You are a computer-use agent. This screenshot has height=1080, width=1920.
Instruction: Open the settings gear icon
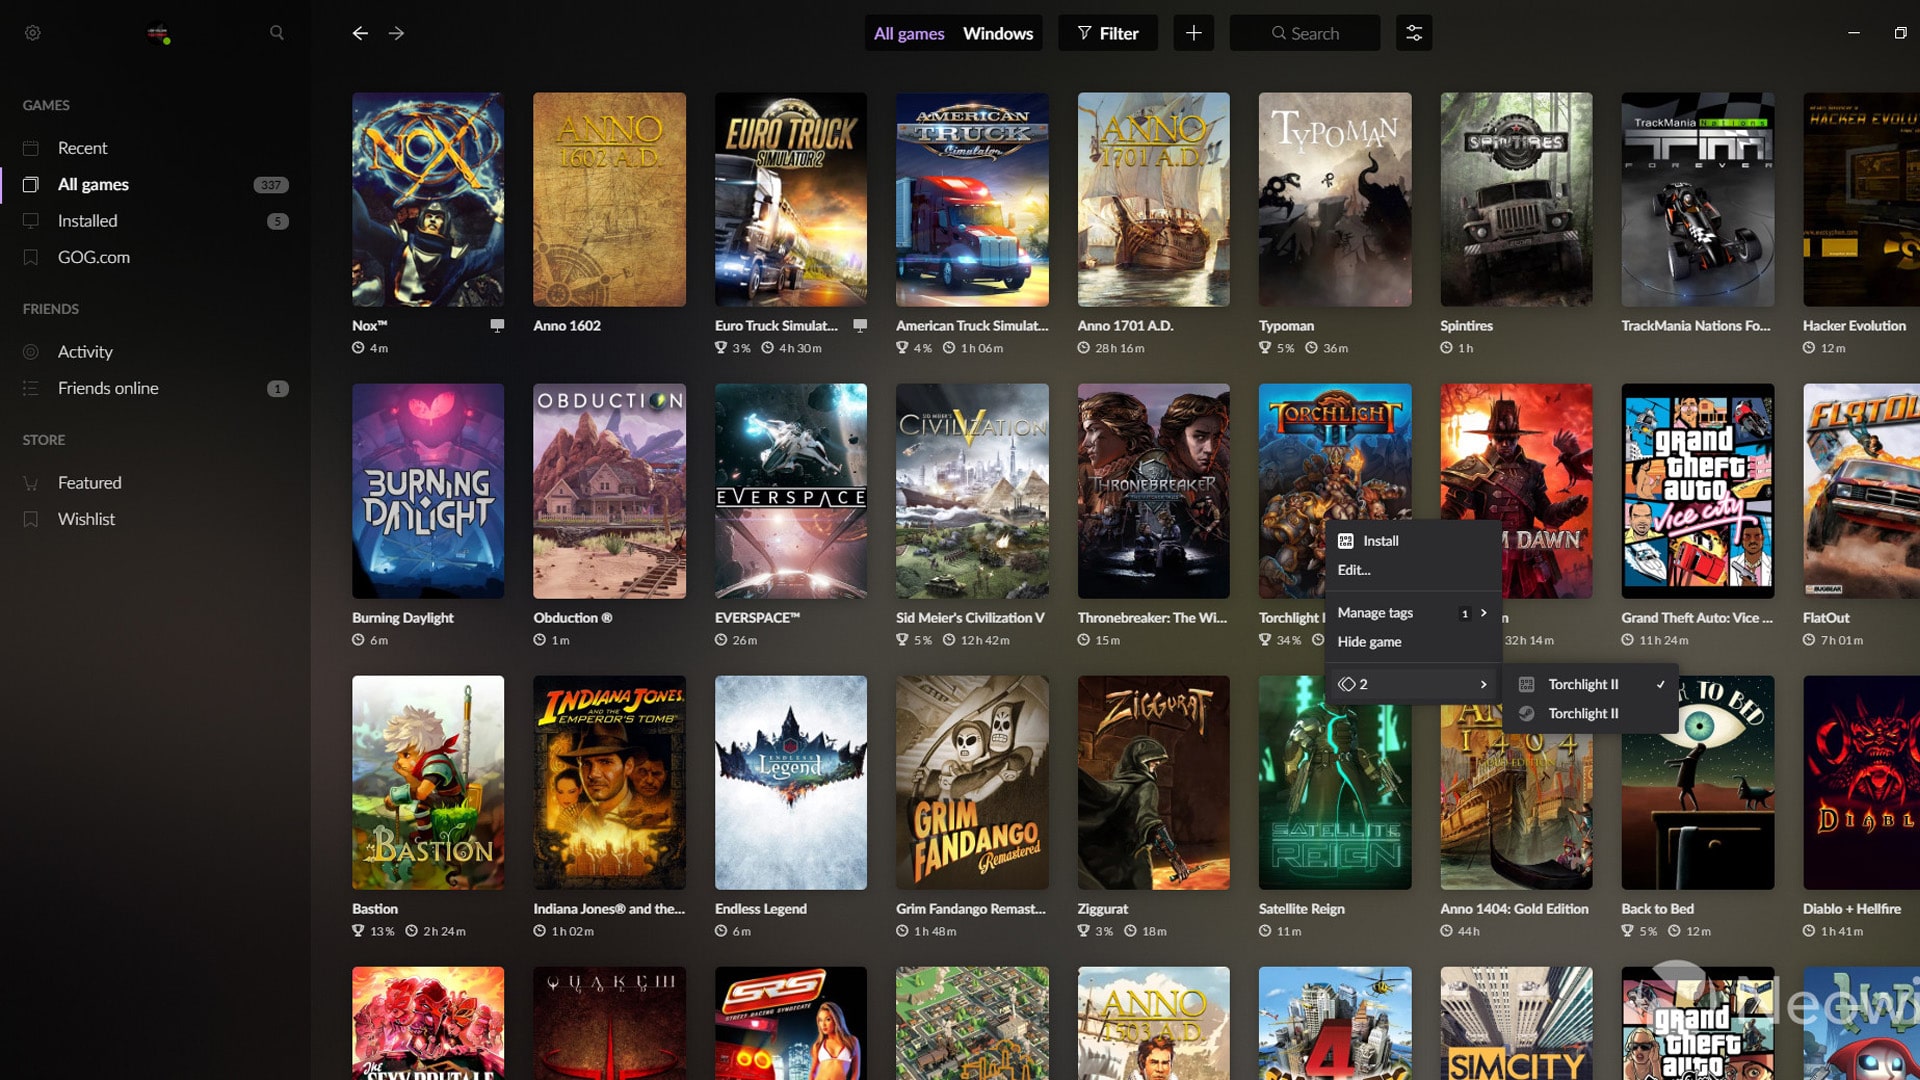33,33
